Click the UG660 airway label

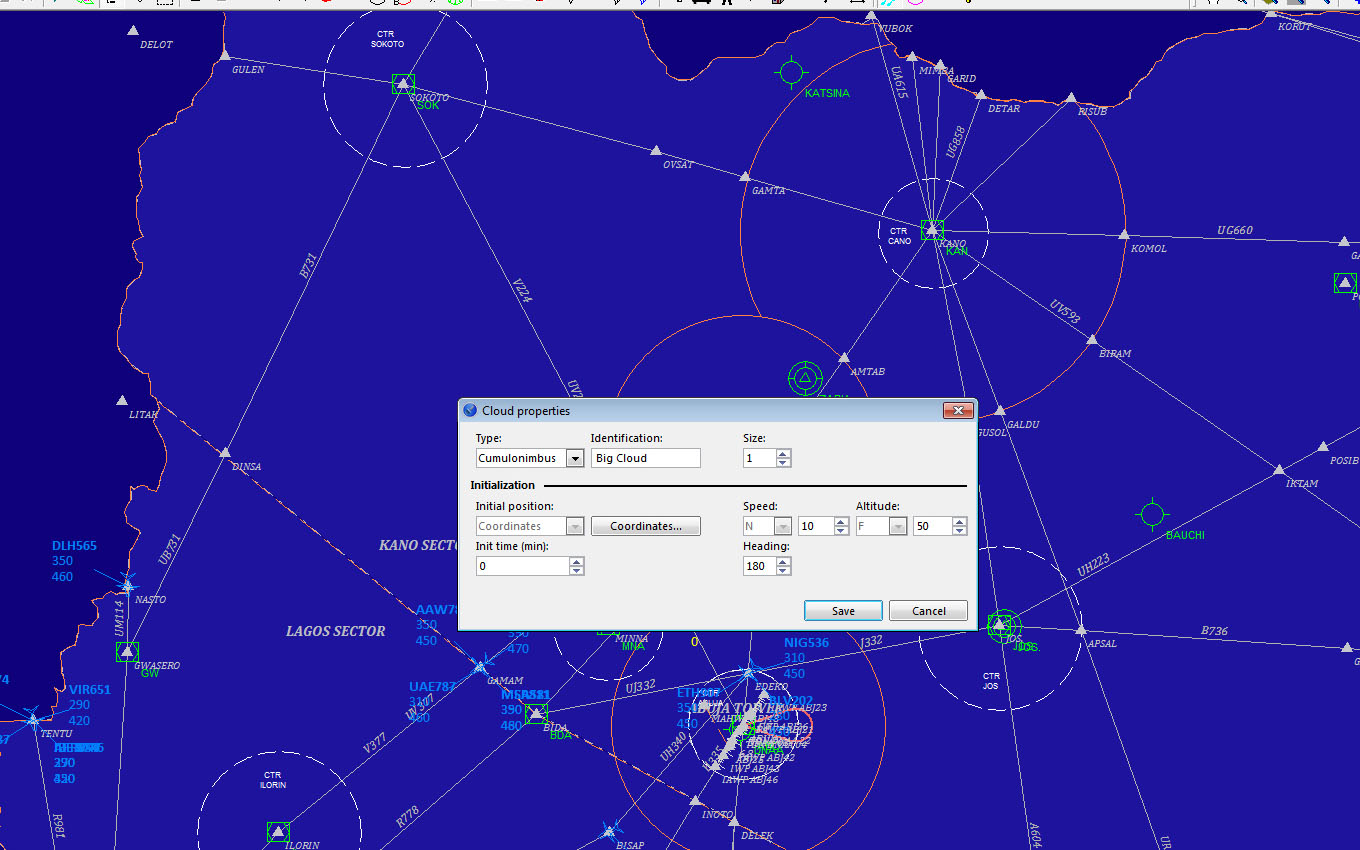coord(1234,231)
